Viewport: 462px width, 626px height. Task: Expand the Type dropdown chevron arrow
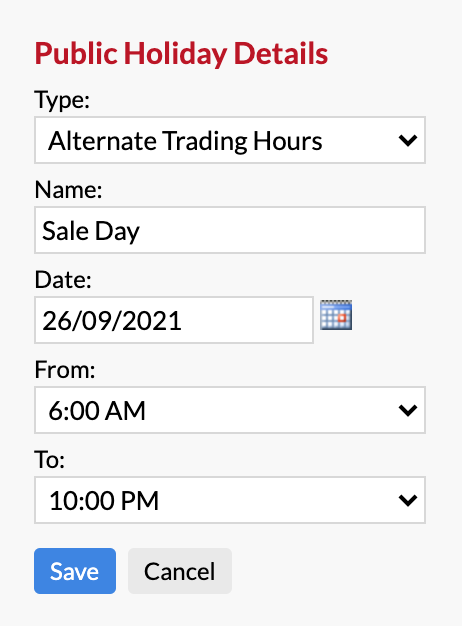click(x=408, y=140)
